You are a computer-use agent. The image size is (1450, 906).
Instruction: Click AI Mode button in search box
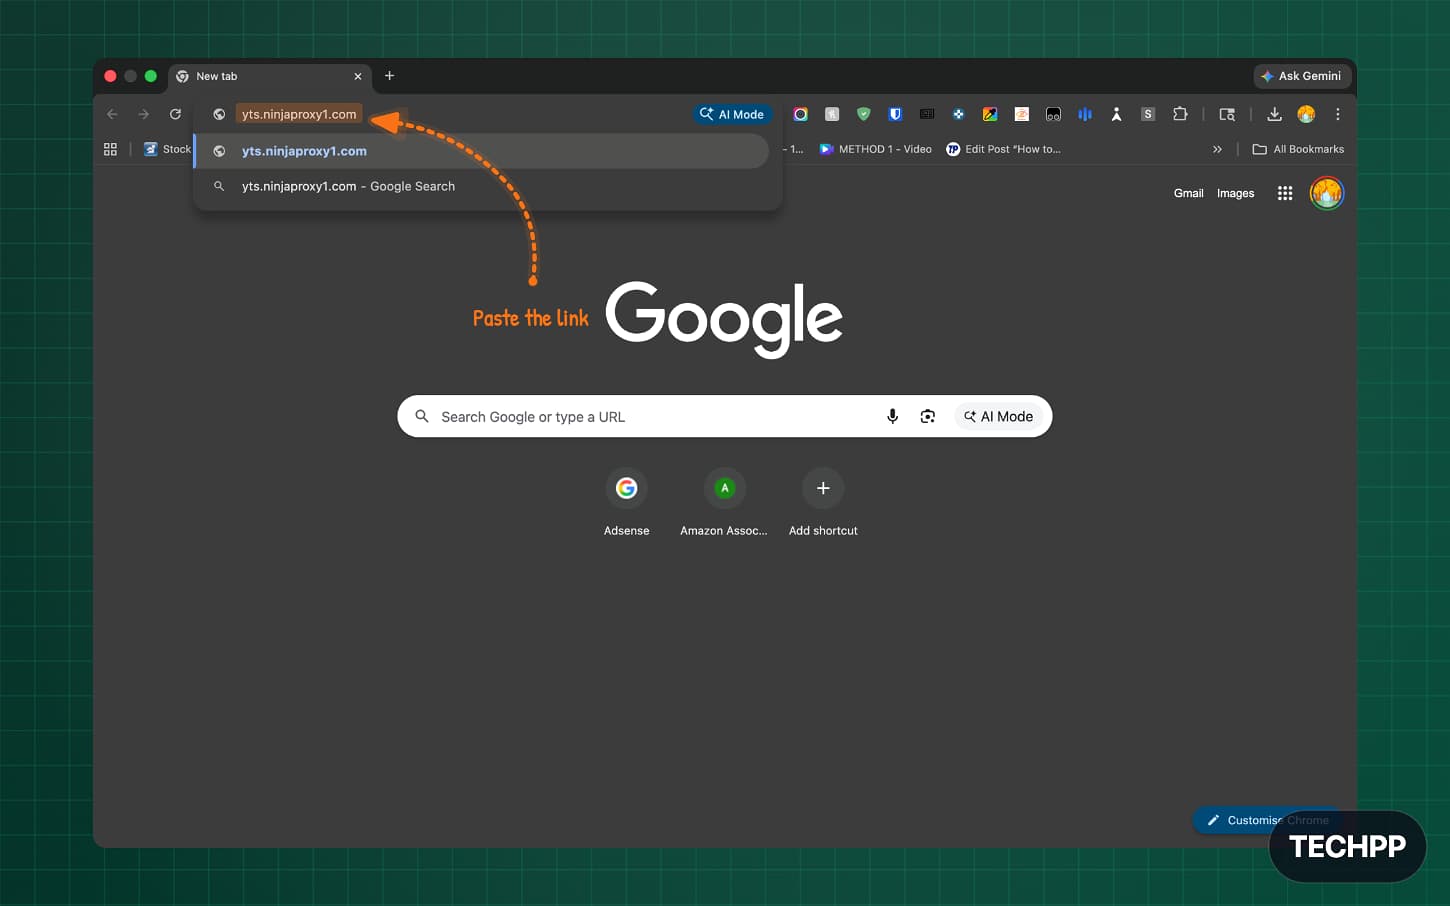point(998,416)
